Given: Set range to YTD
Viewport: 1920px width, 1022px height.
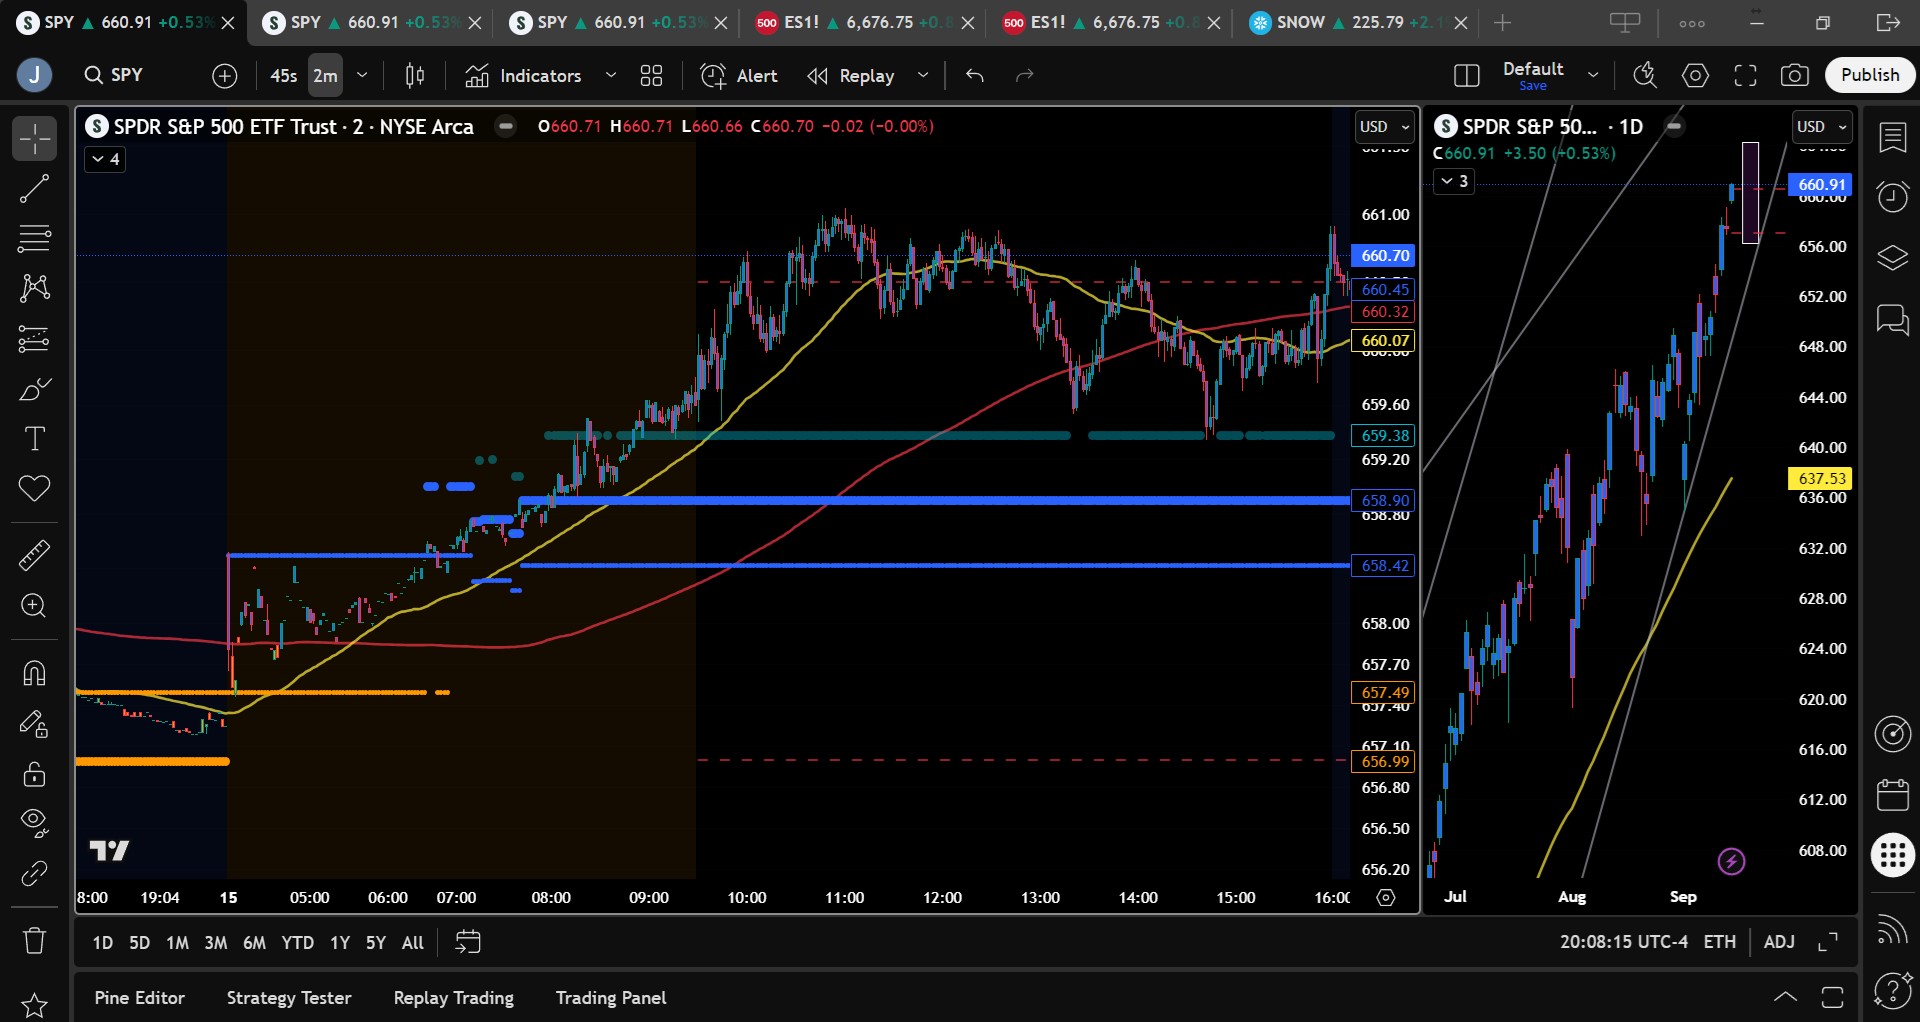Looking at the screenshot, I should click(x=298, y=942).
